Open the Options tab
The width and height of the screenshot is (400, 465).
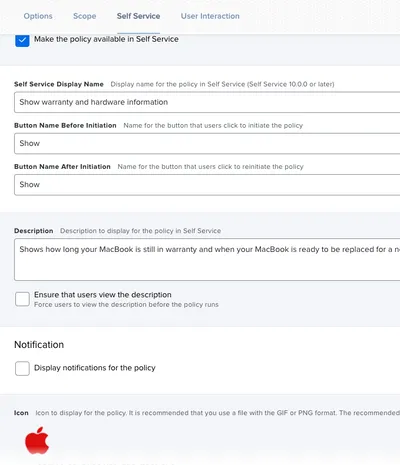38,16
